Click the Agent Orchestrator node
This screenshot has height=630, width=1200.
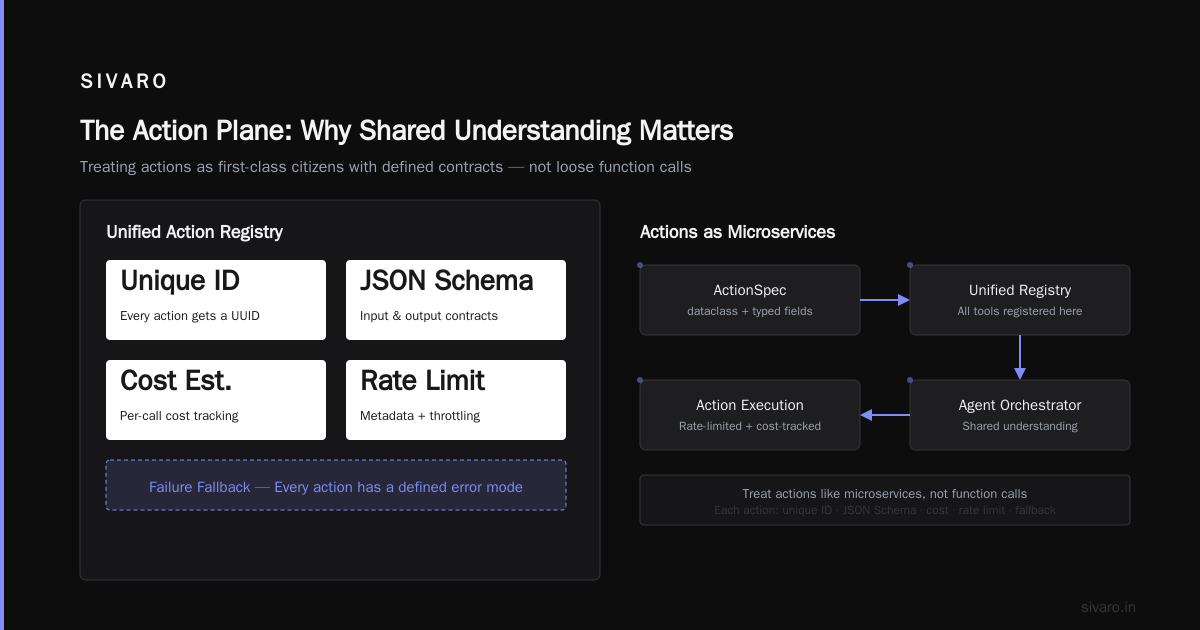(x=1020, y=415)
